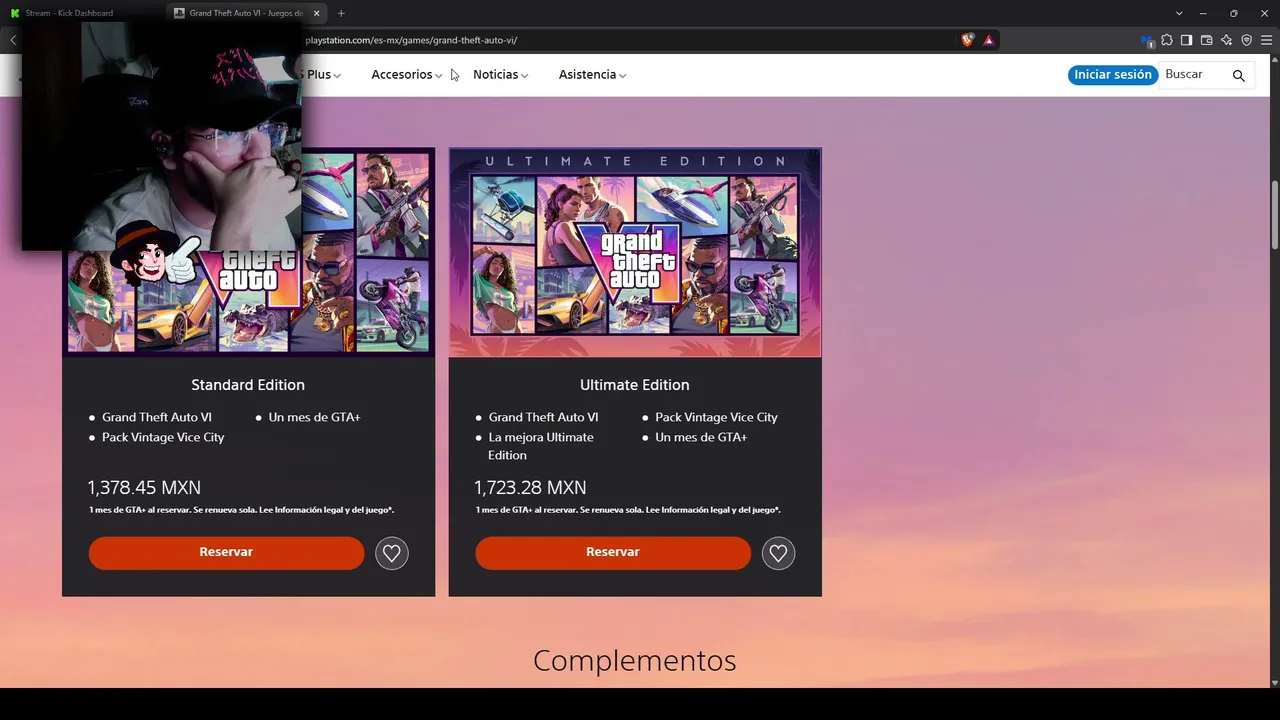Click 'Grand Theft Auto VI' in Standard Edition list
The image size is (1280, 720).
pos(157,417)
